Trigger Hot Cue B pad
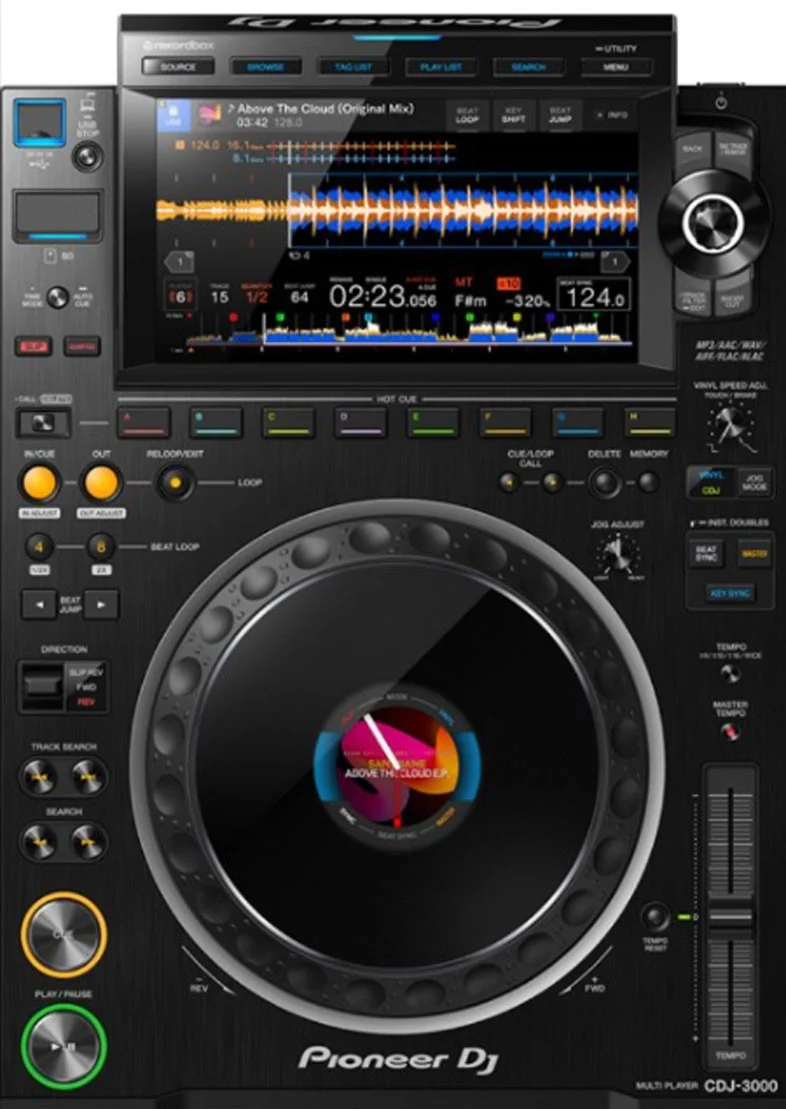This screenshot has height=1109, width=786. (x=216, y=422)
